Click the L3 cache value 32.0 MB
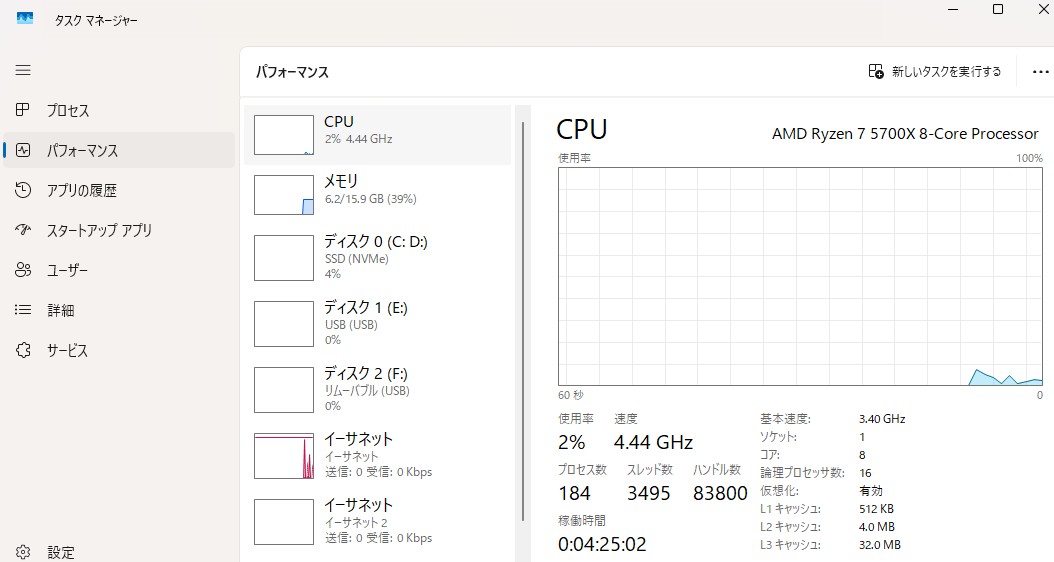1054x562 pixels. click(x=880, y=545)
